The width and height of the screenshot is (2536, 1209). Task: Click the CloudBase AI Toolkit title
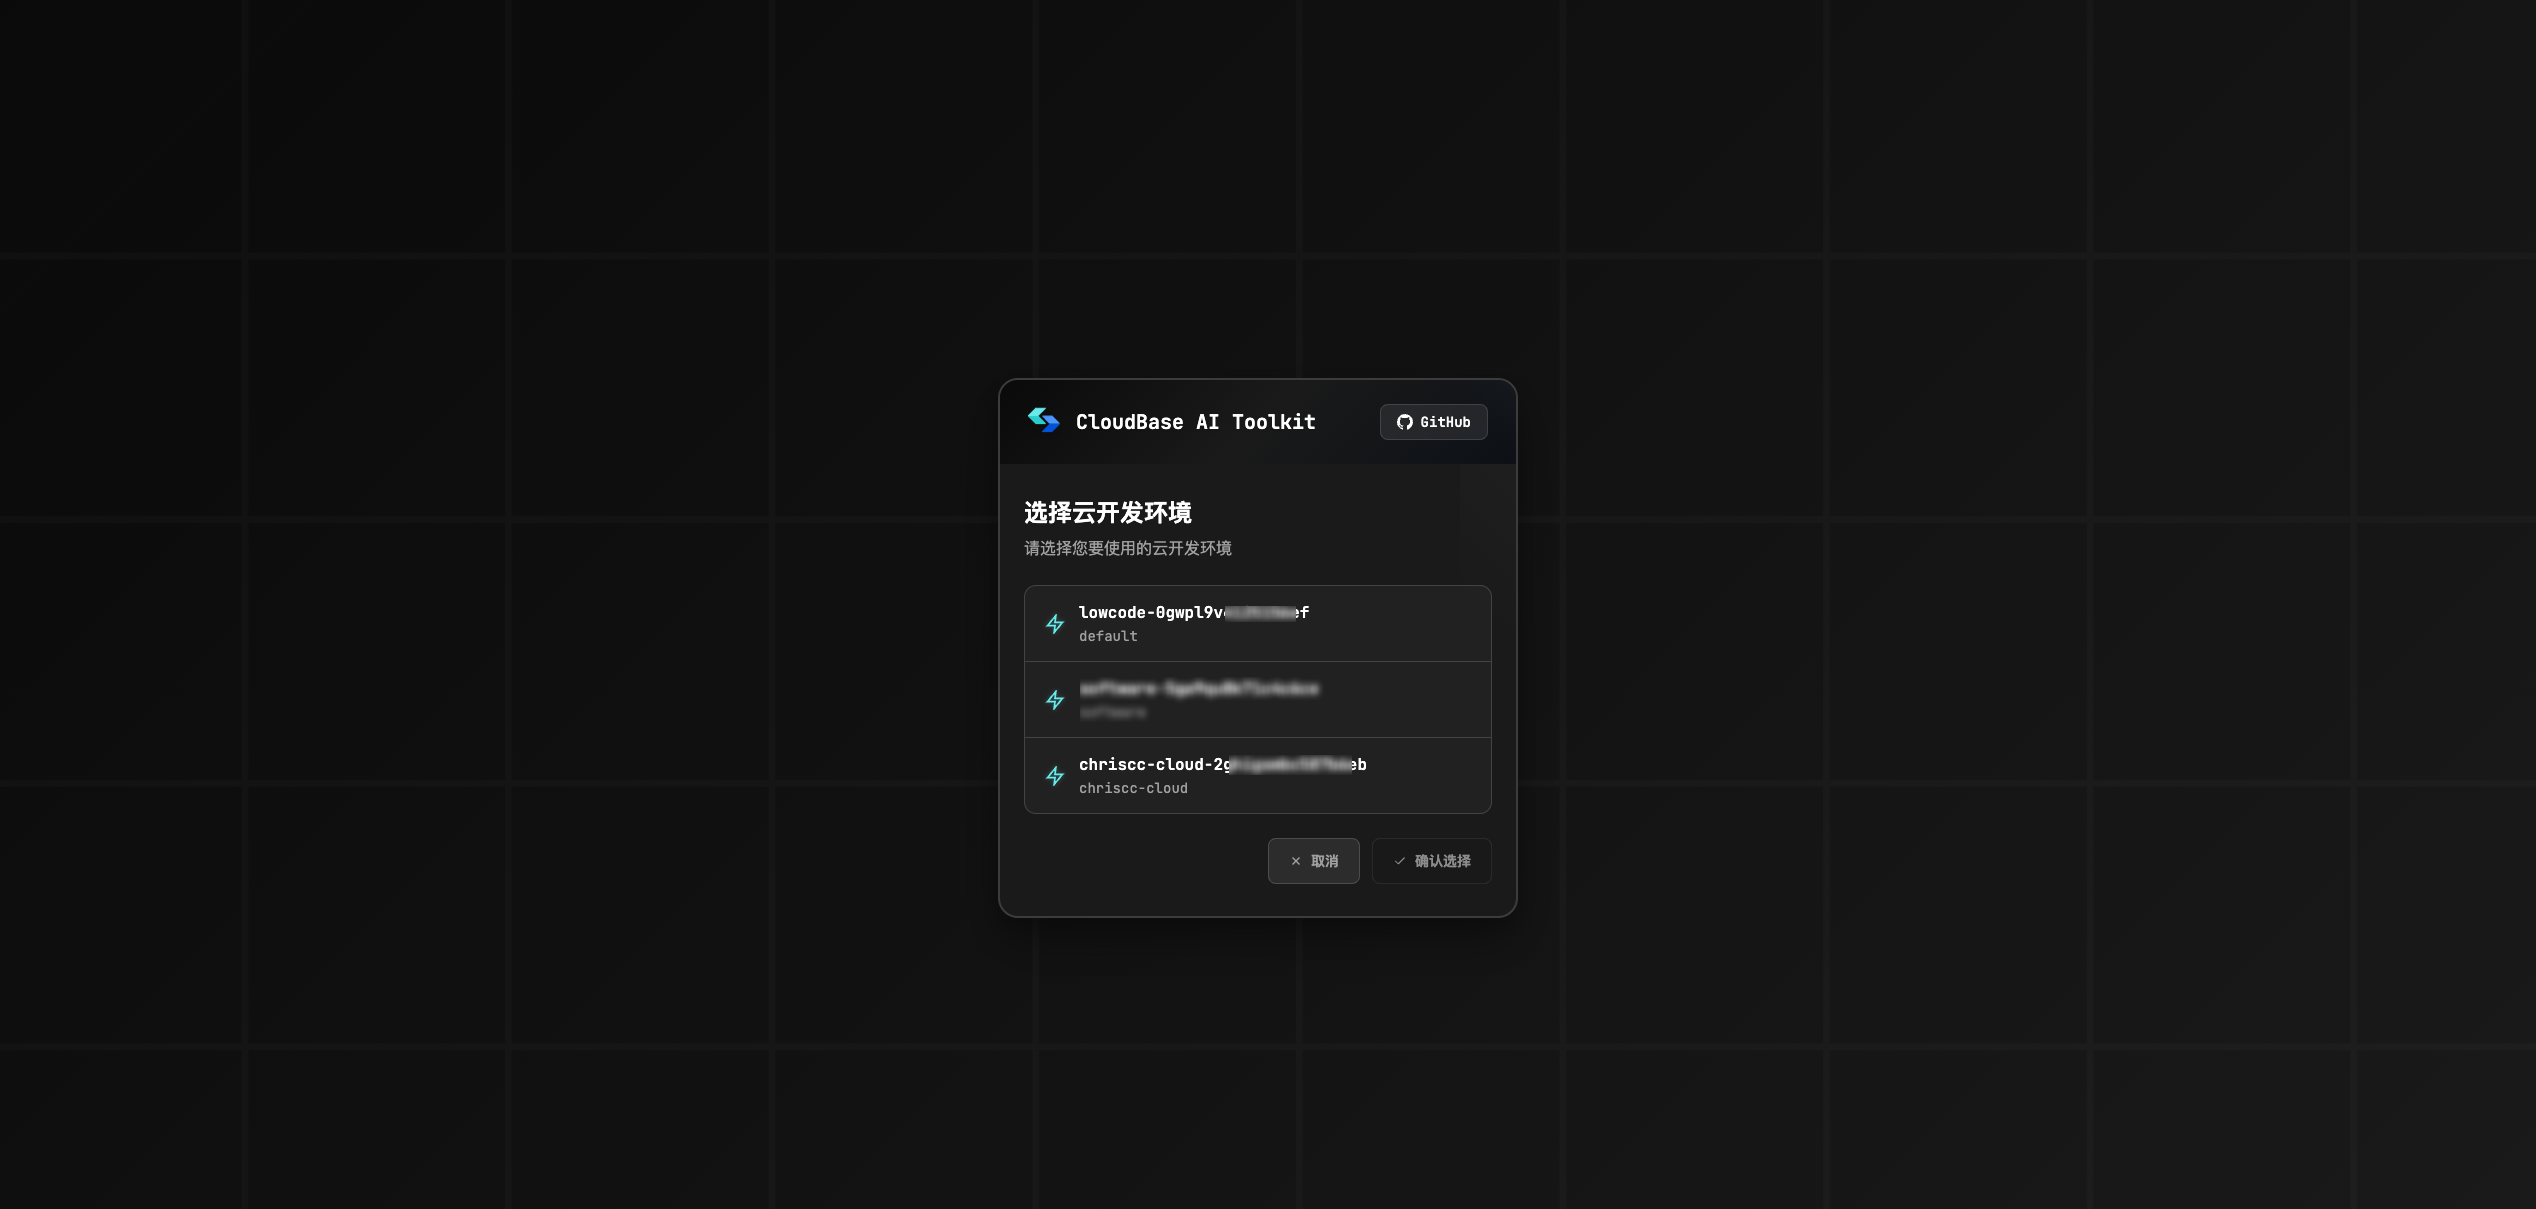pos(1195,422)
